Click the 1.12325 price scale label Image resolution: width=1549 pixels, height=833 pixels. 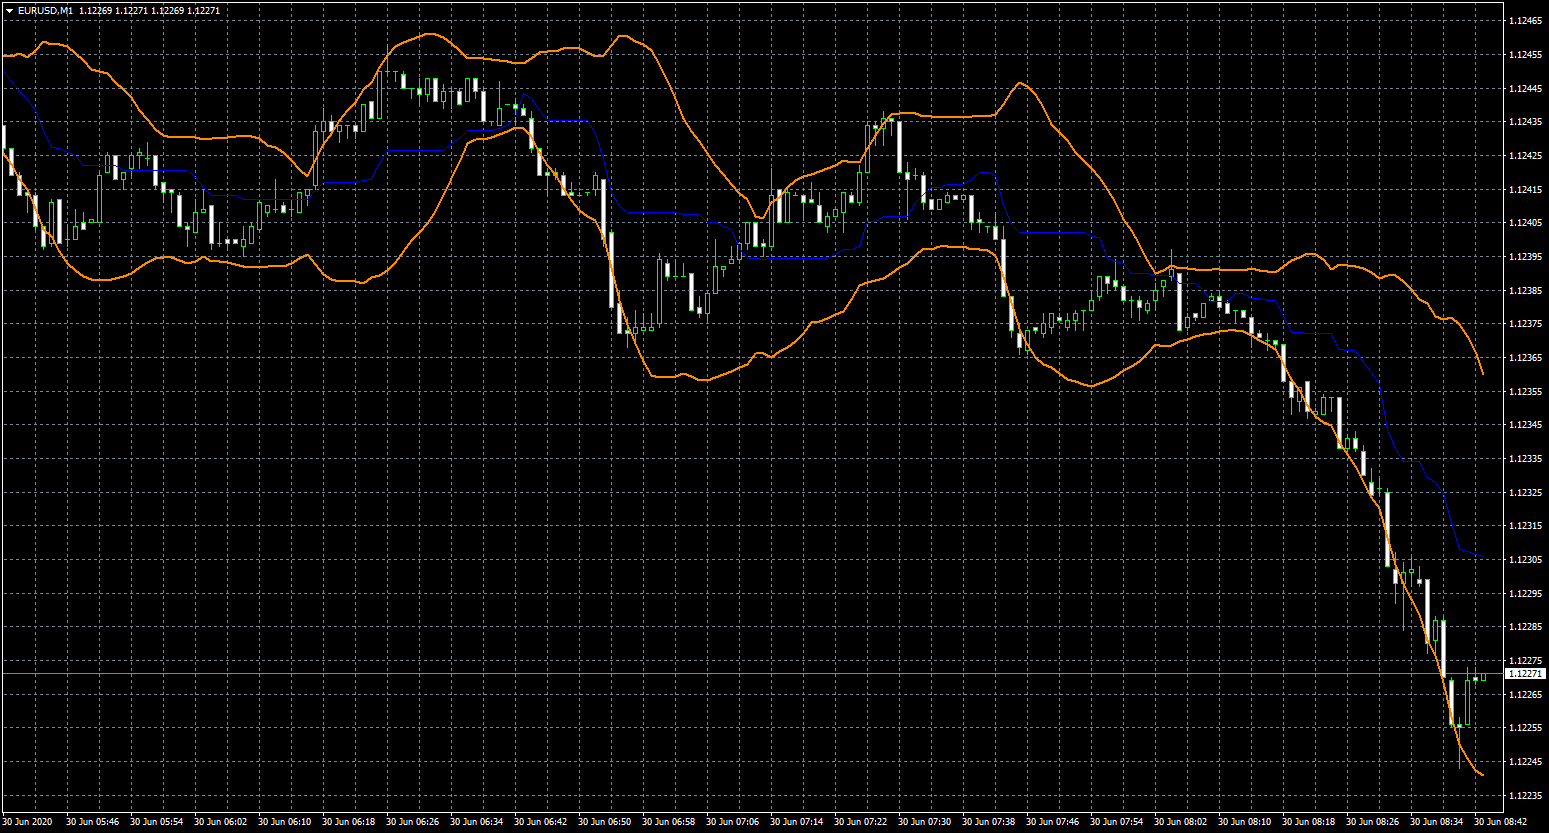1524,492
